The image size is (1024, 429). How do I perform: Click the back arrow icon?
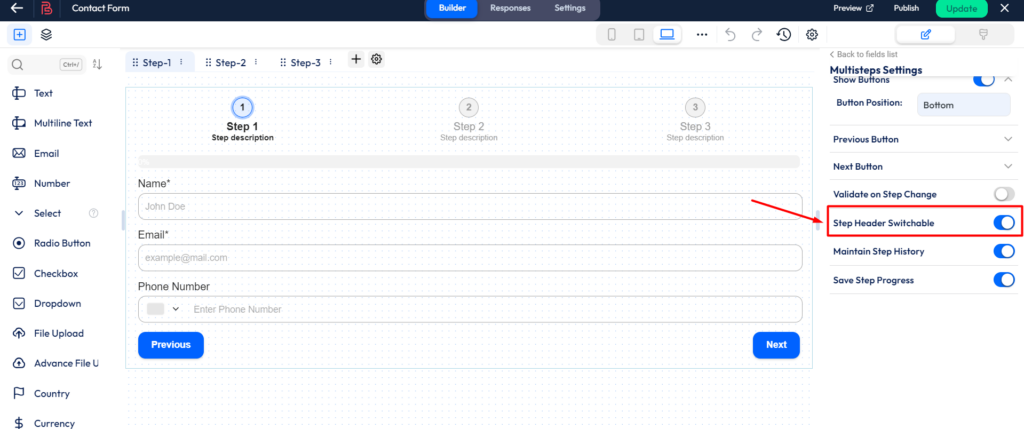click(x=16, y=9)
